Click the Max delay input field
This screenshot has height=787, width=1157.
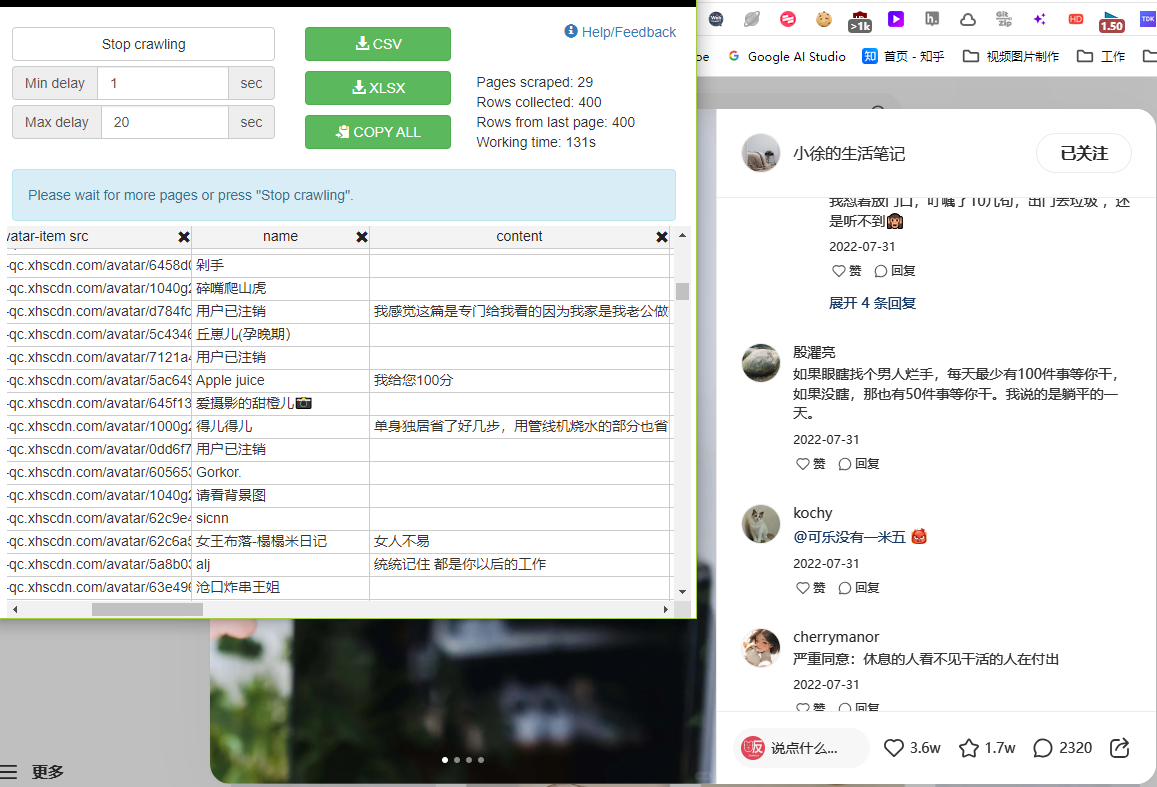coord(163,122)
